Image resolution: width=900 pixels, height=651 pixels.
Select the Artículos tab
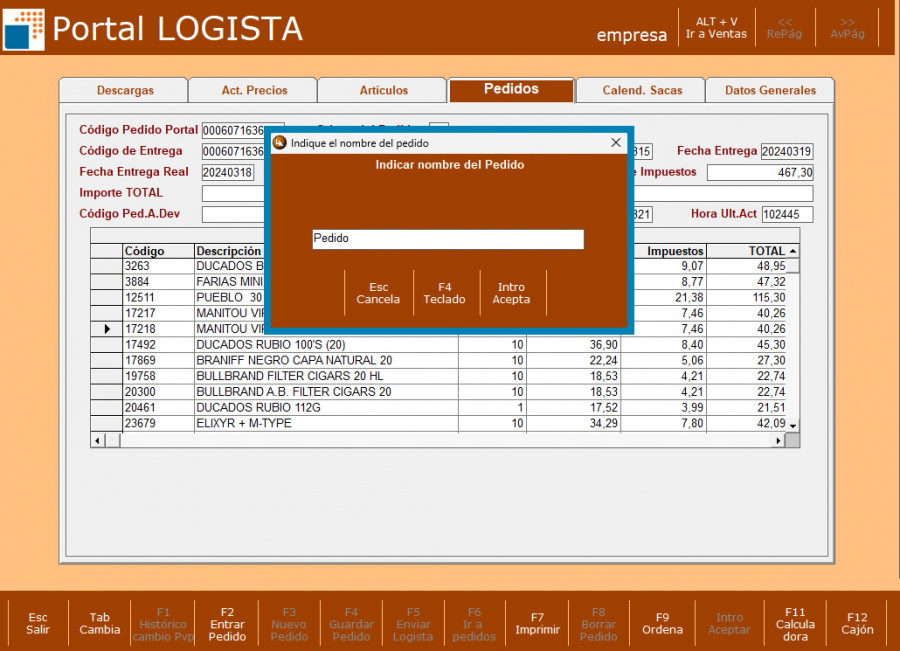[383, 90]
